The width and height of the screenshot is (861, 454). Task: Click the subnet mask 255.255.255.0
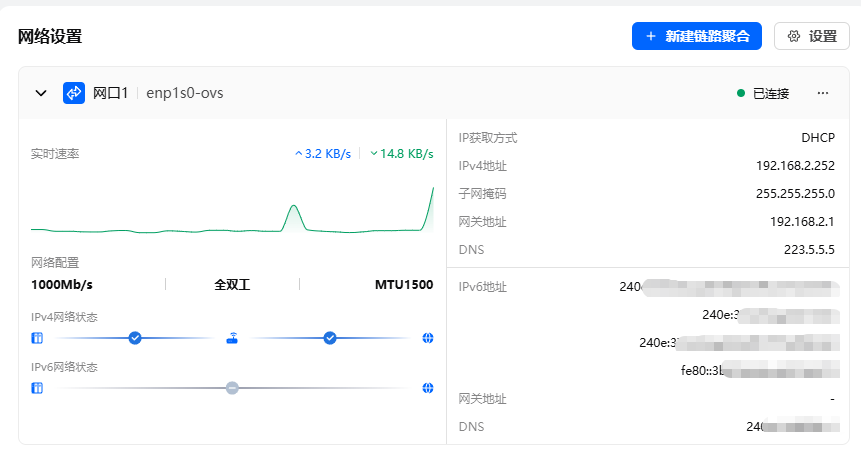click(795, 194)
